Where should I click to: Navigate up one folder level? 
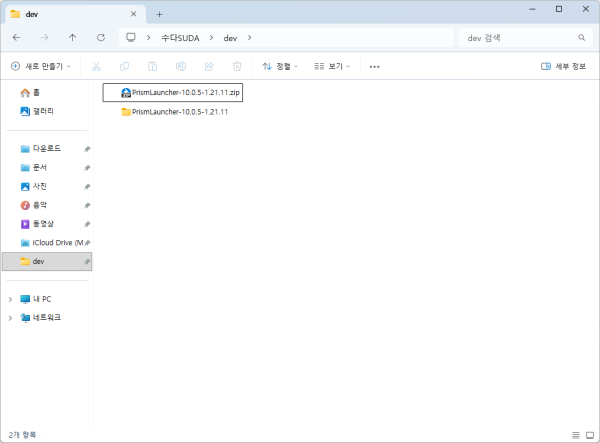pyautogui.click(x=72, y=37)
